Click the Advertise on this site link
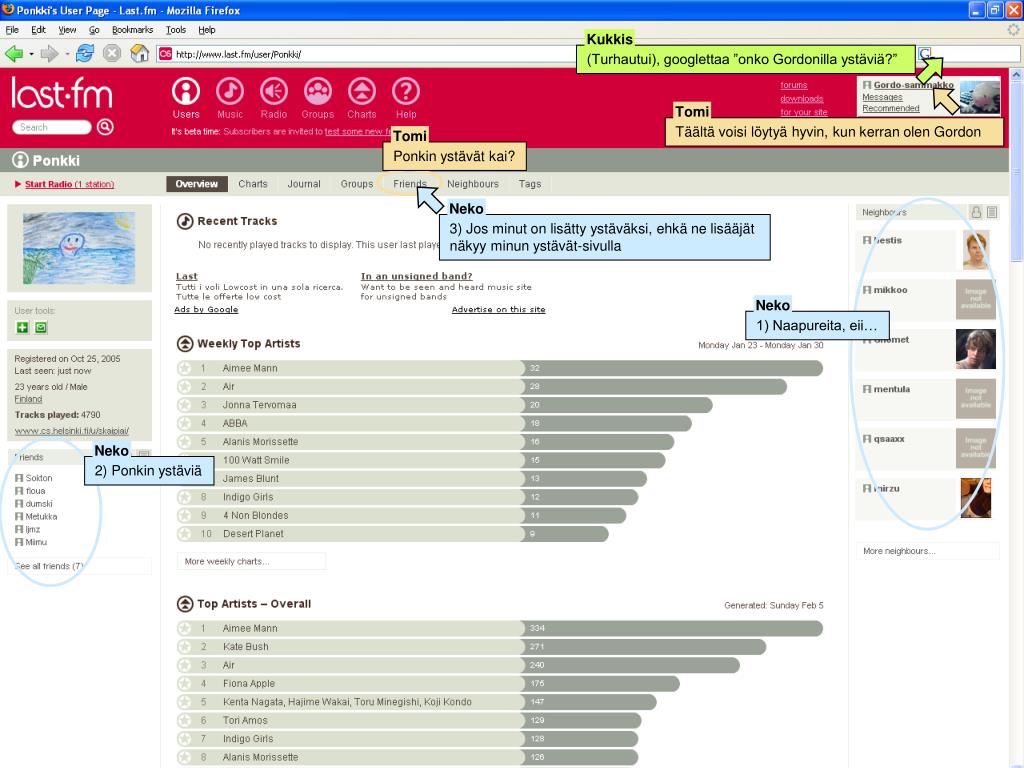The image size is (1024, 768). 498,310
